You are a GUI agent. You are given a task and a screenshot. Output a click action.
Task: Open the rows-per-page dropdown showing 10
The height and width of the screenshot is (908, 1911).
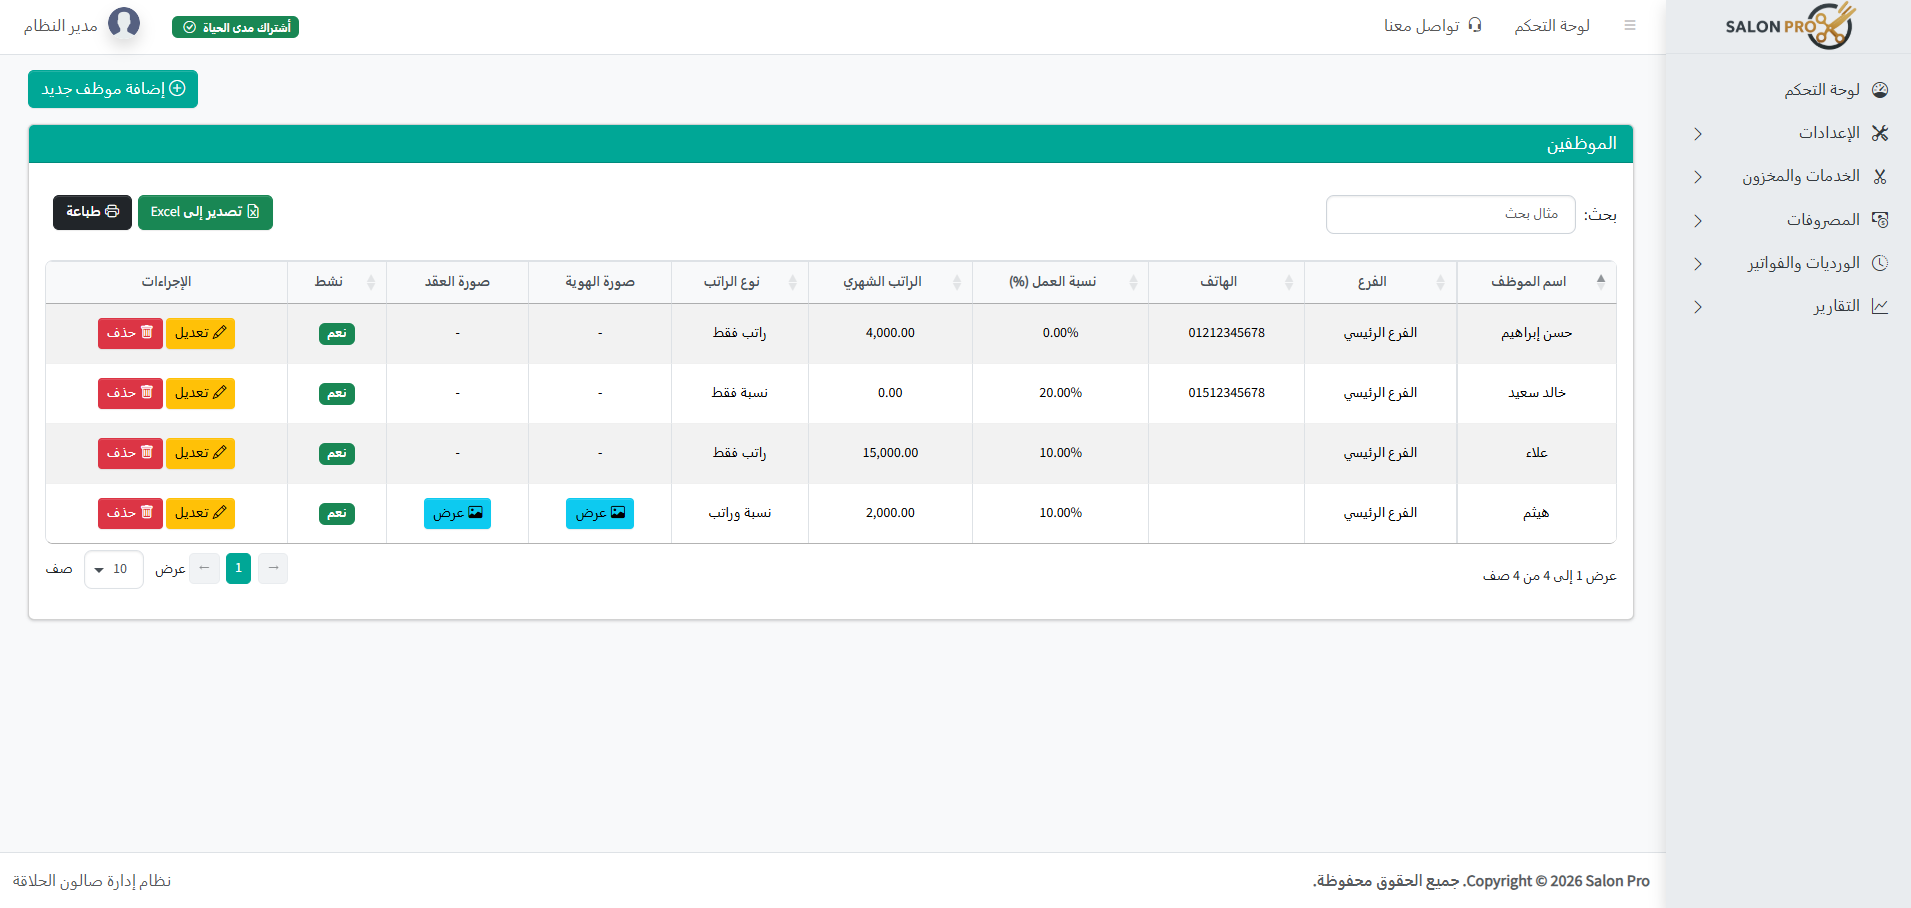pyautogui.click(x=113, y=569)
